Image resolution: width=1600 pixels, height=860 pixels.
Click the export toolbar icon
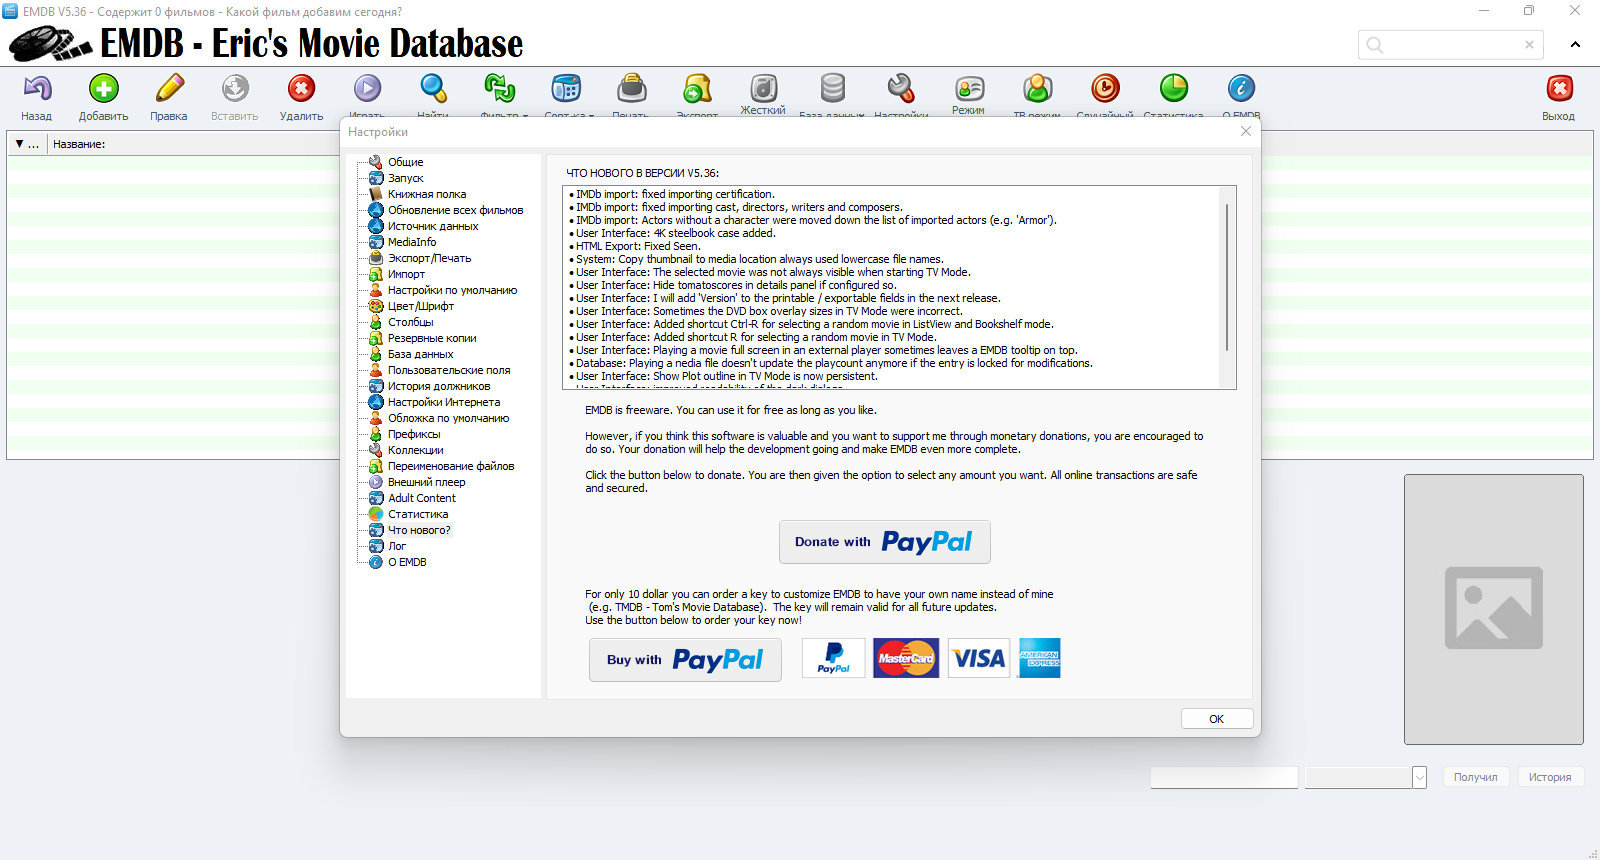click(x=697, y=89)
